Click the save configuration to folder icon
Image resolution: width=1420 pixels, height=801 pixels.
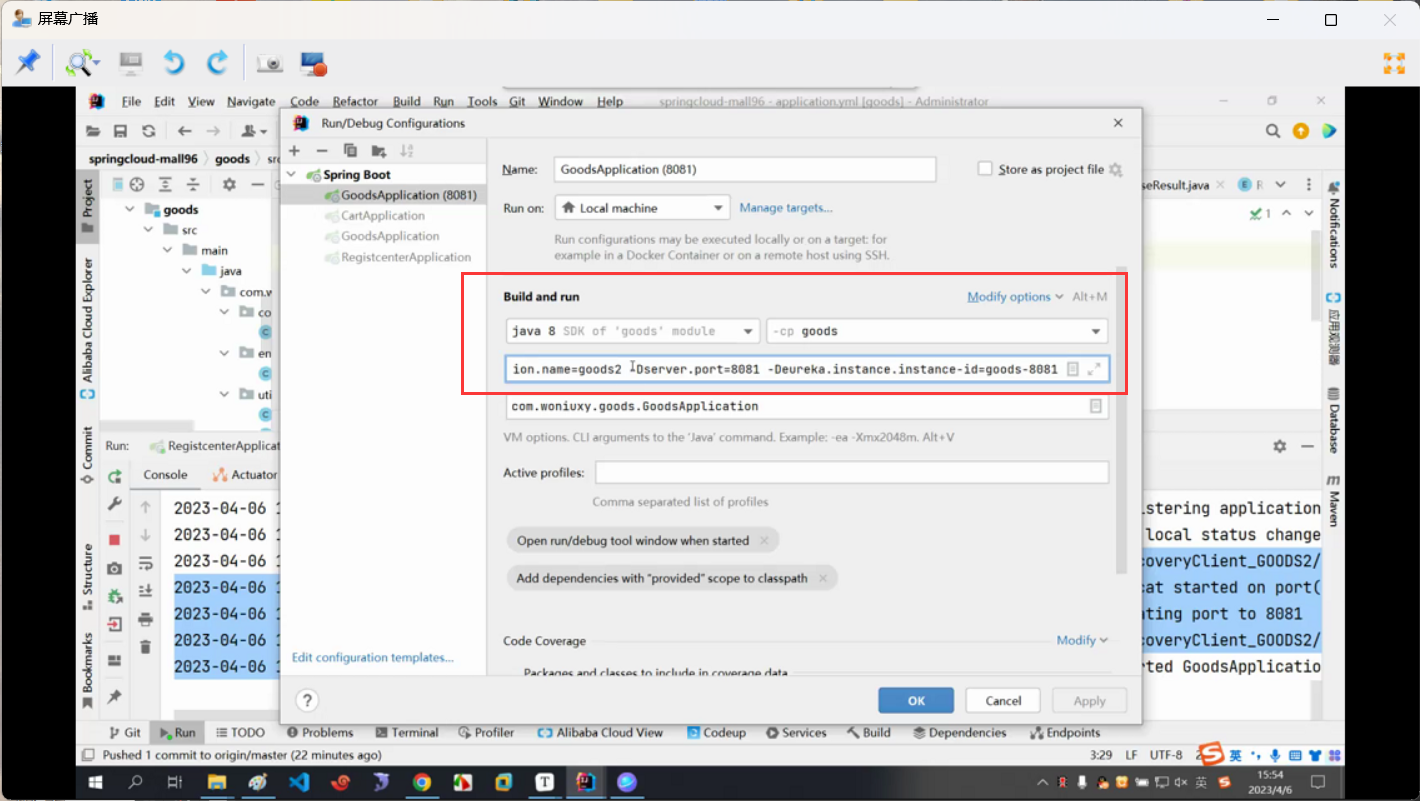(378, 151)
